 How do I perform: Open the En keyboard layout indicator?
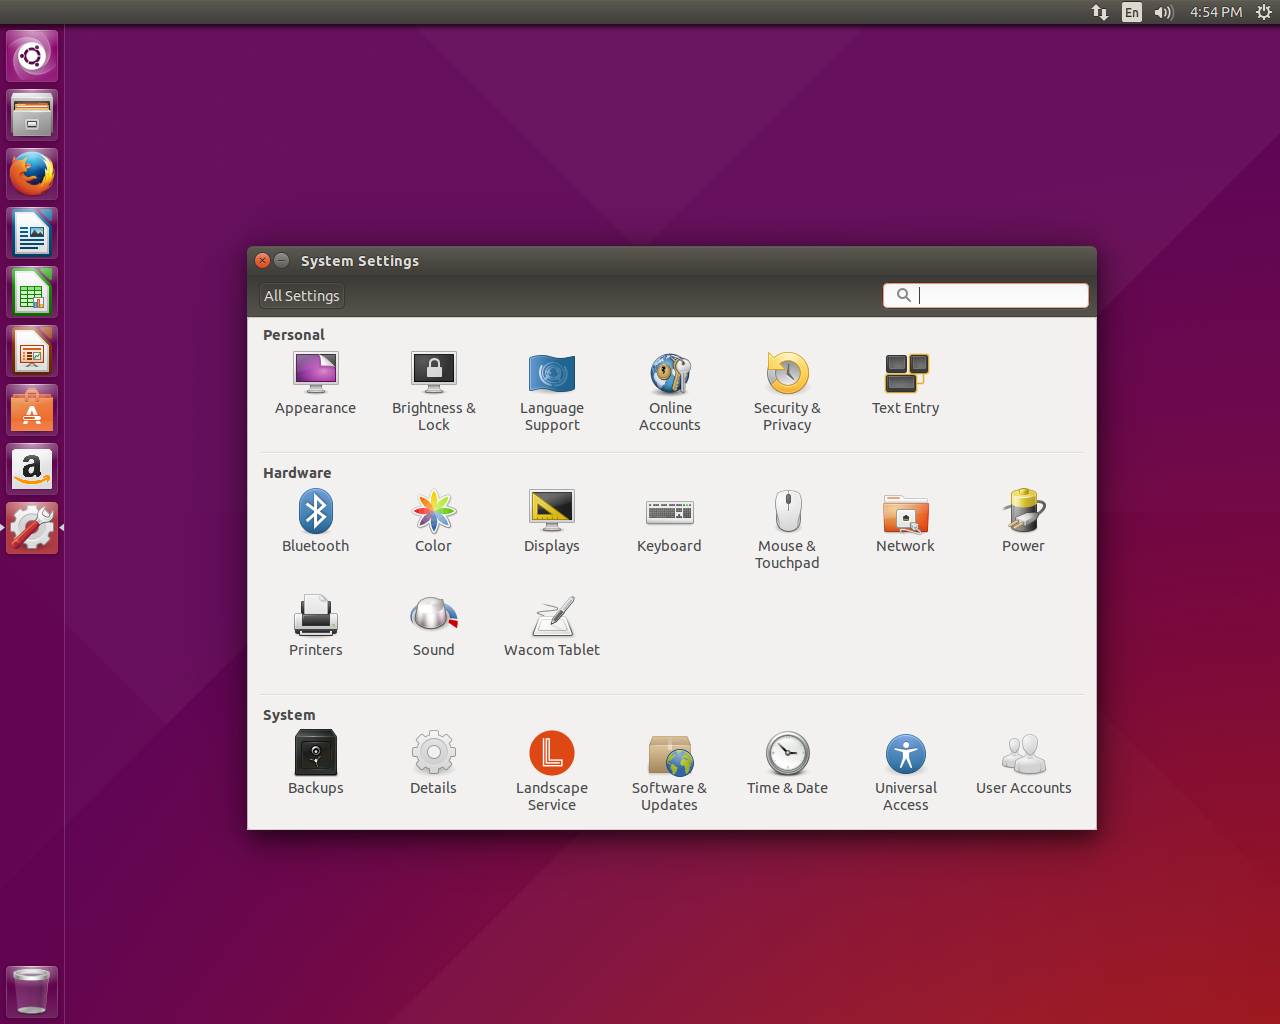pos(1132,12)
